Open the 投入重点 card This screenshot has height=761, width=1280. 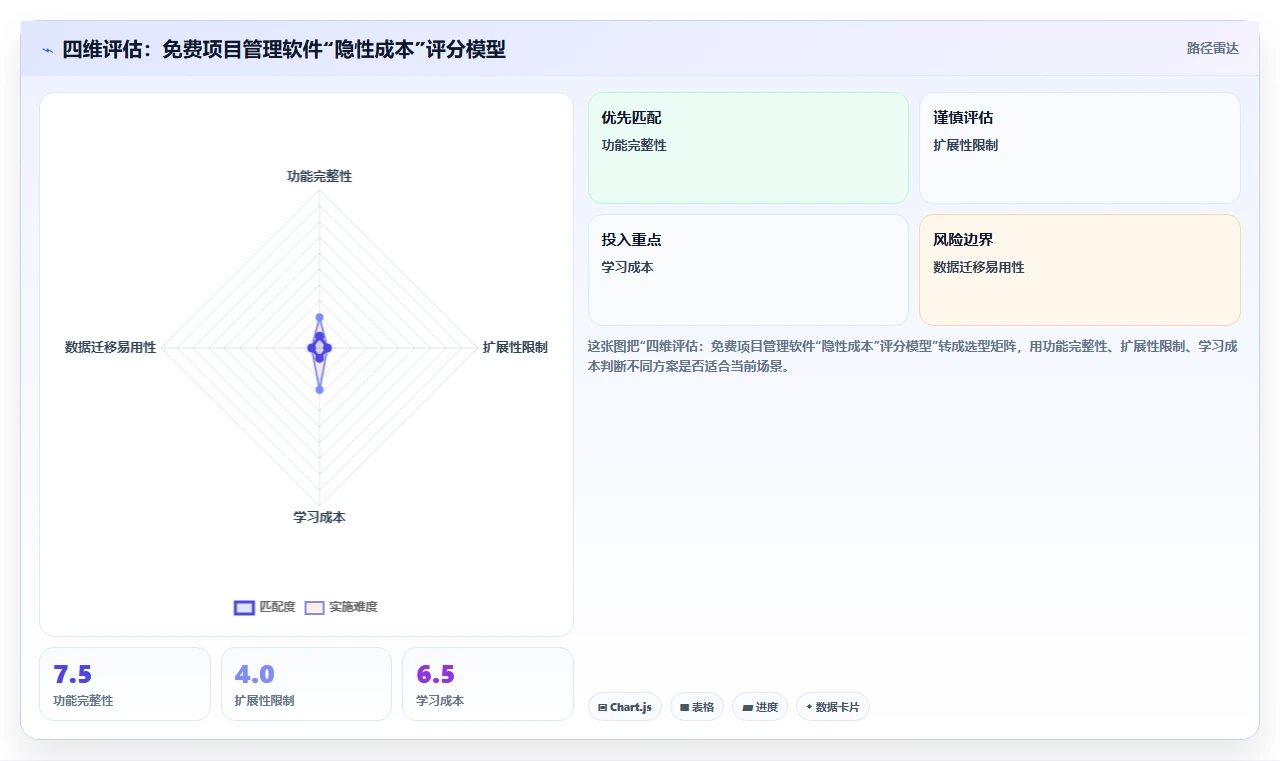coord(748,270)
